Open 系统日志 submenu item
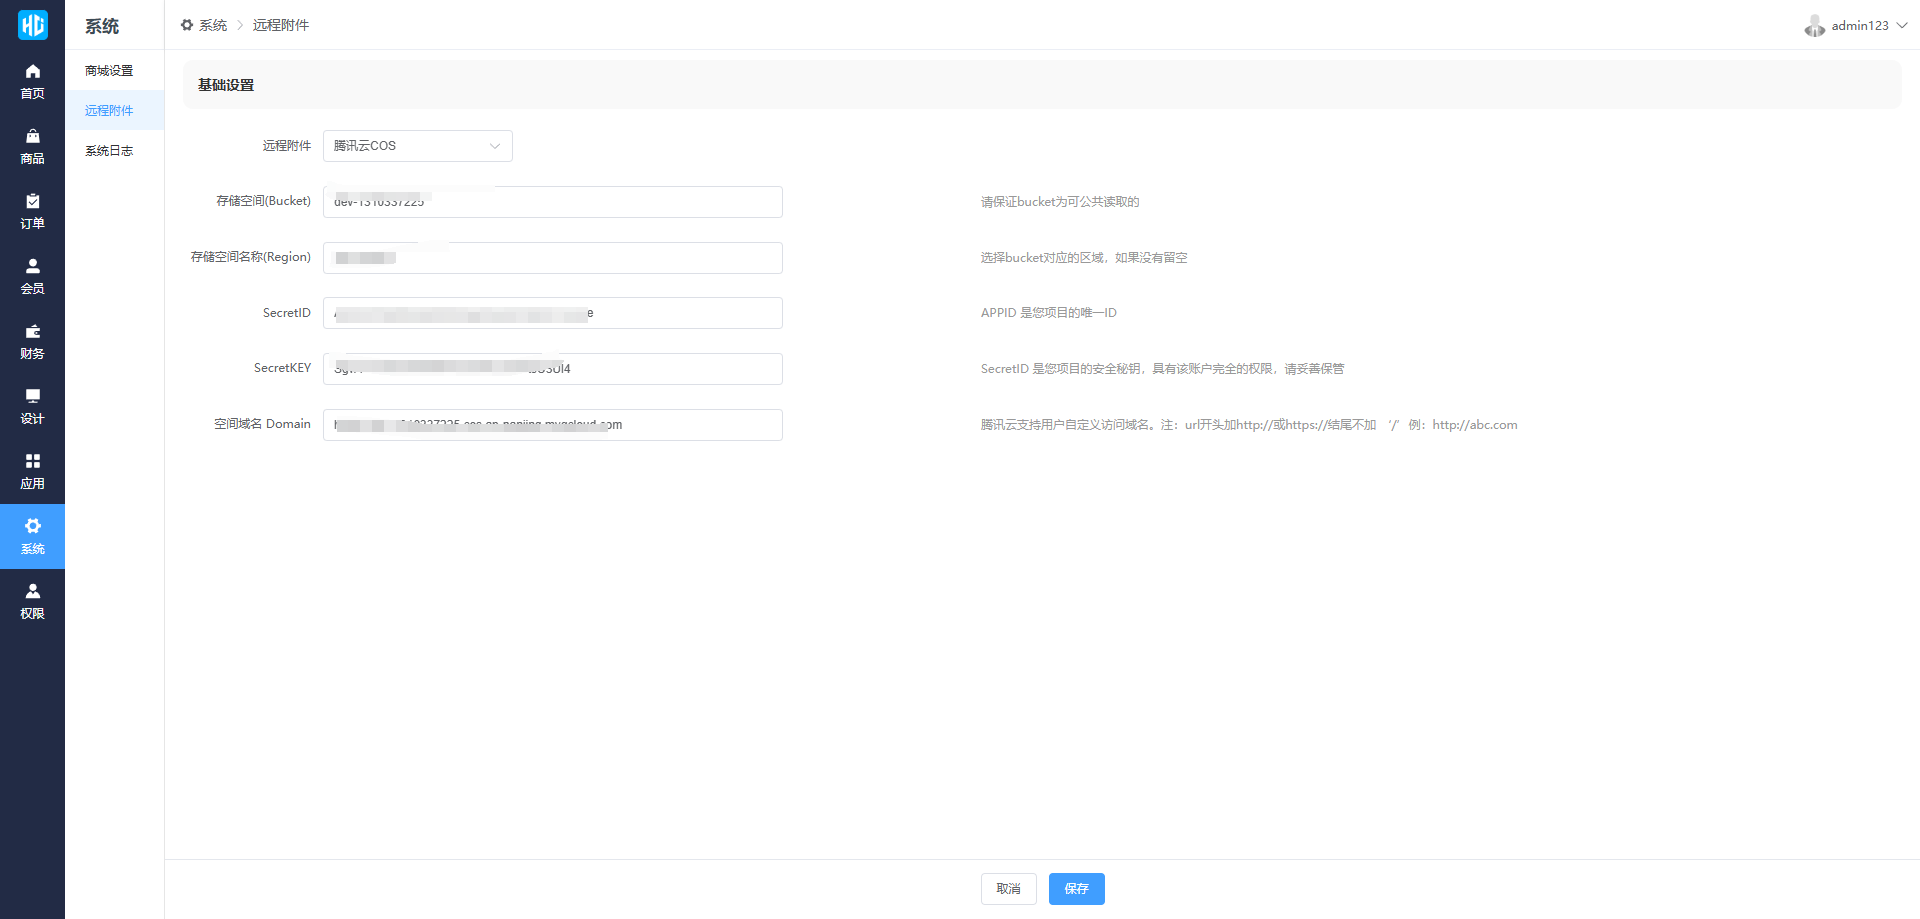 [x=109, y=151]
